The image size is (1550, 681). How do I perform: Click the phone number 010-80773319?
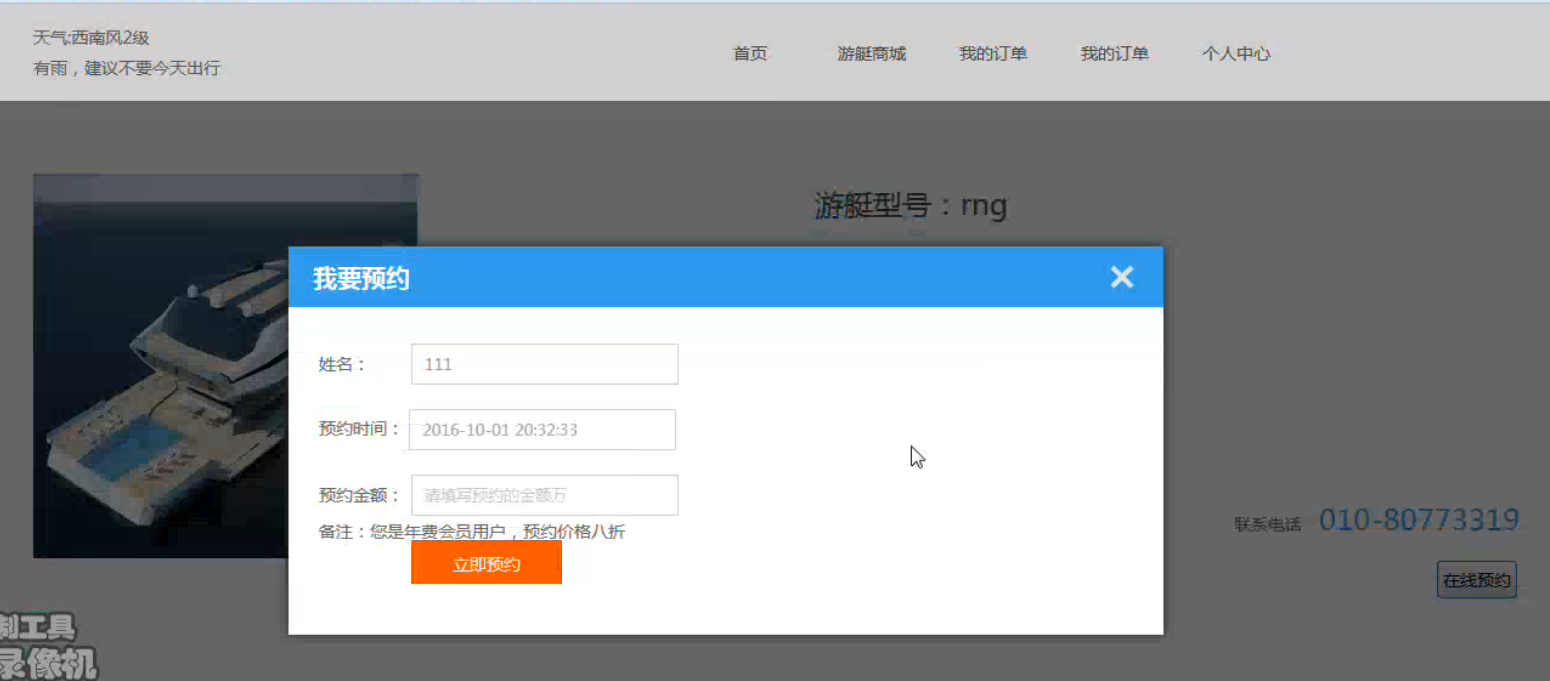click(1419, 520)
